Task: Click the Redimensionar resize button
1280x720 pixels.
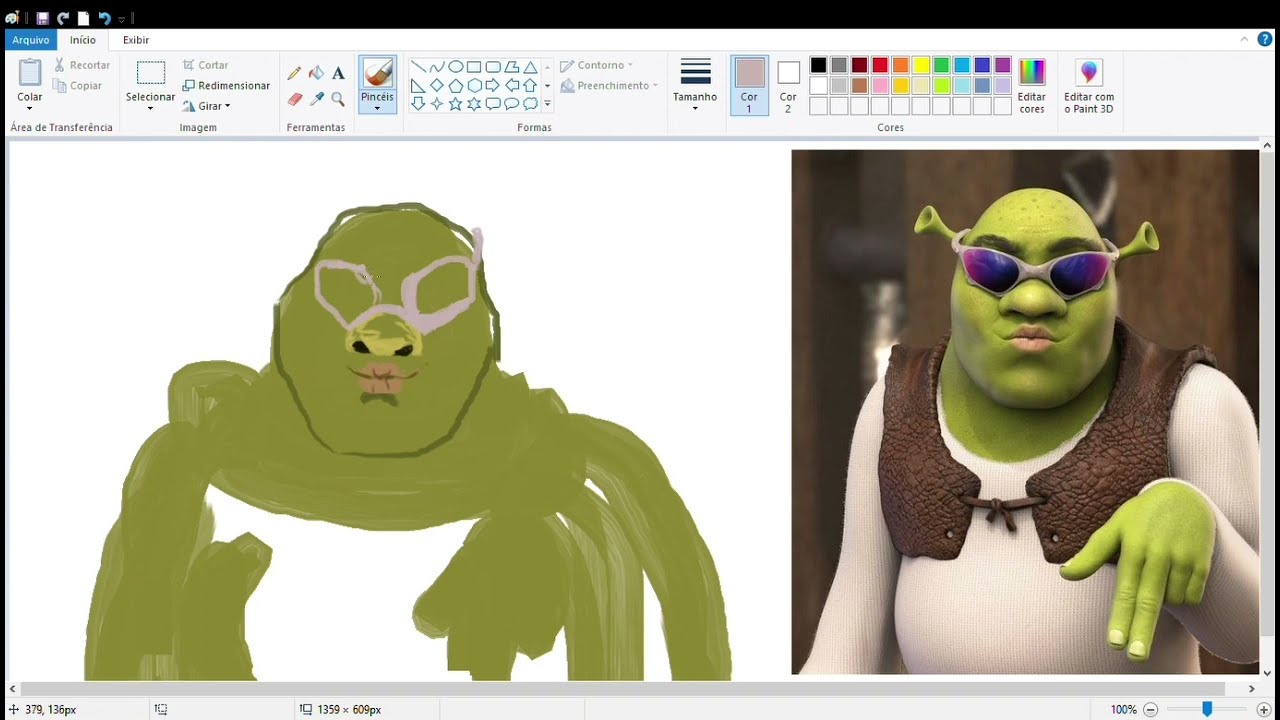Action: click(x=226, y=86)
